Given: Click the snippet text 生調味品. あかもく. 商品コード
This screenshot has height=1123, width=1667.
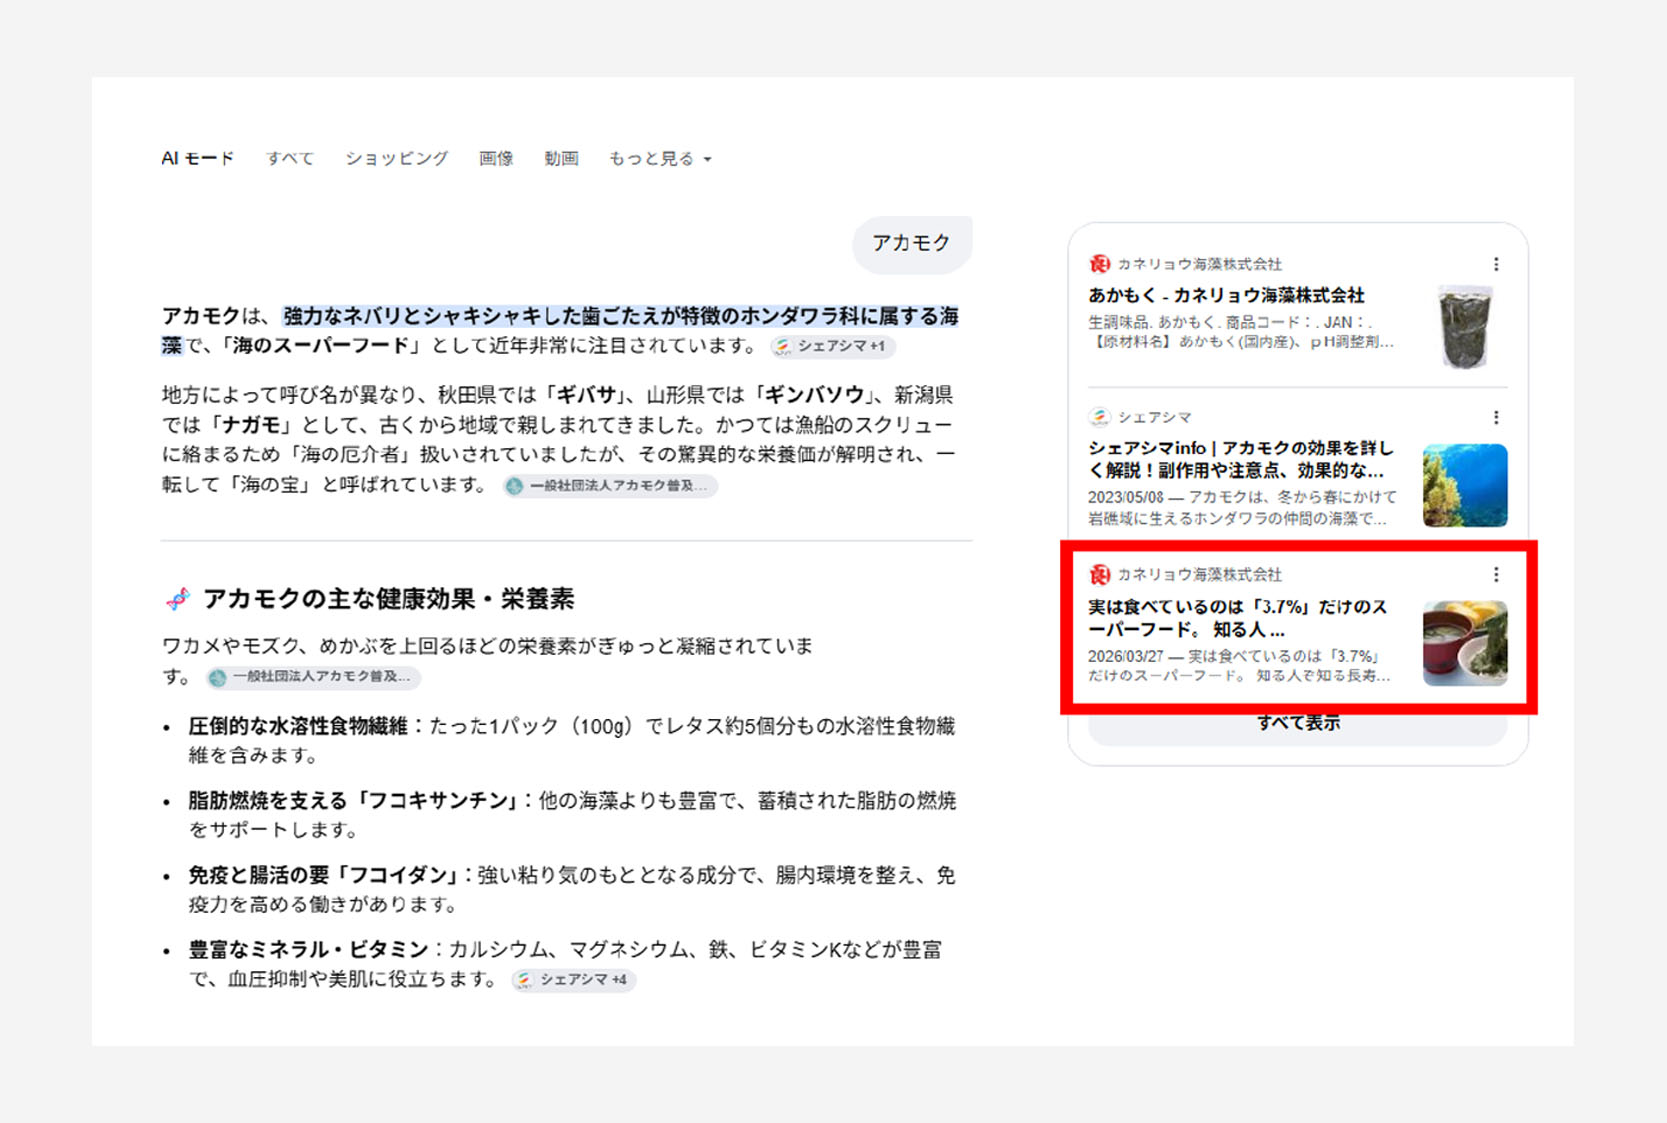Looking at the screenshot, I should 1241,332.
